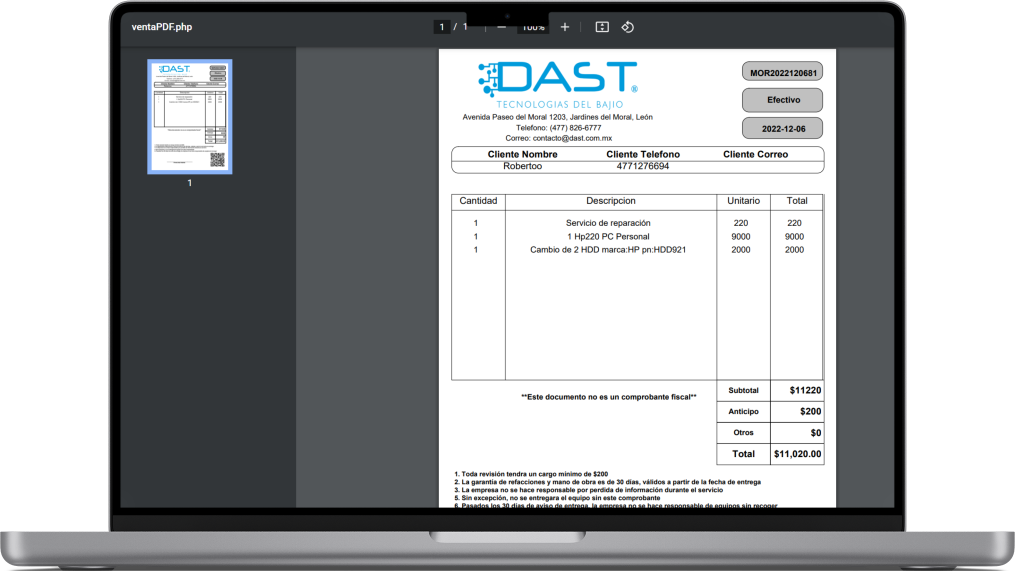Select the page 1 thumbnail
The height and width of the screenshot is (571, 1015).
click(x=190, y=117)
